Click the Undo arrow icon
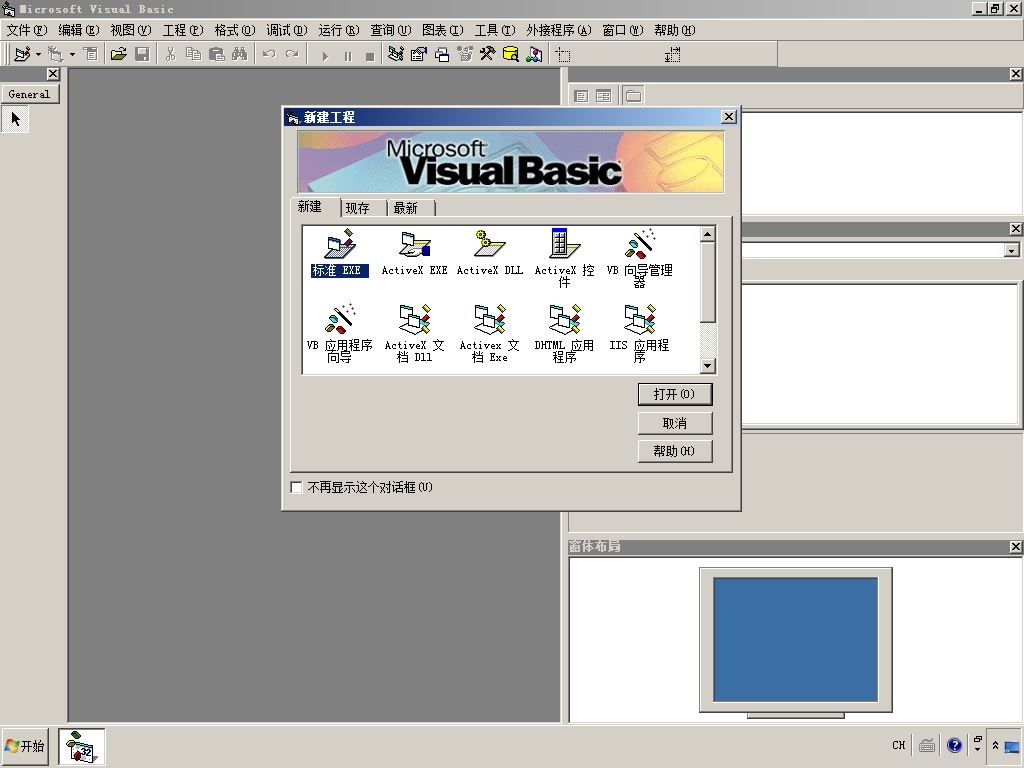The width and height of the screenshot is (1024, 768). pyautogui.click(x=268, y=54)
